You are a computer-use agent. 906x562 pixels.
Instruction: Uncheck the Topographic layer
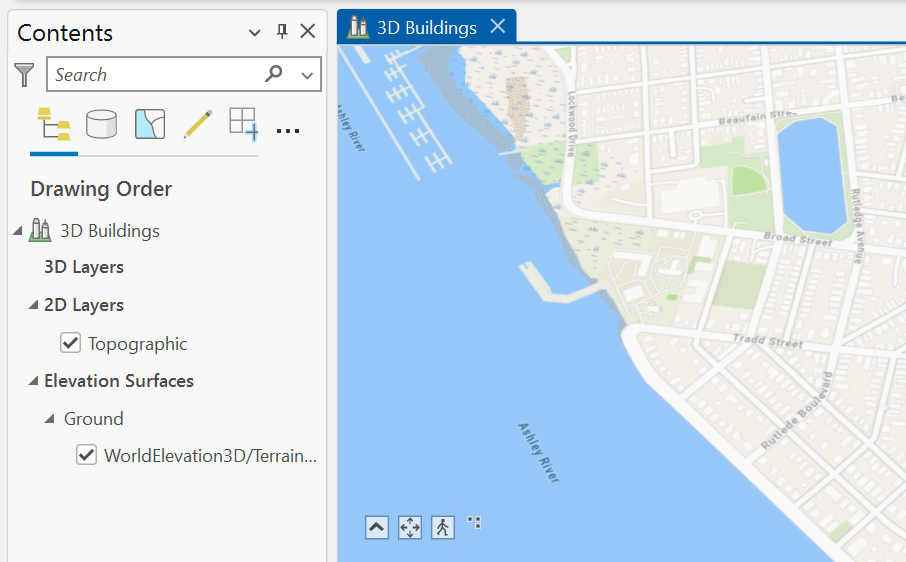point(70,343)
